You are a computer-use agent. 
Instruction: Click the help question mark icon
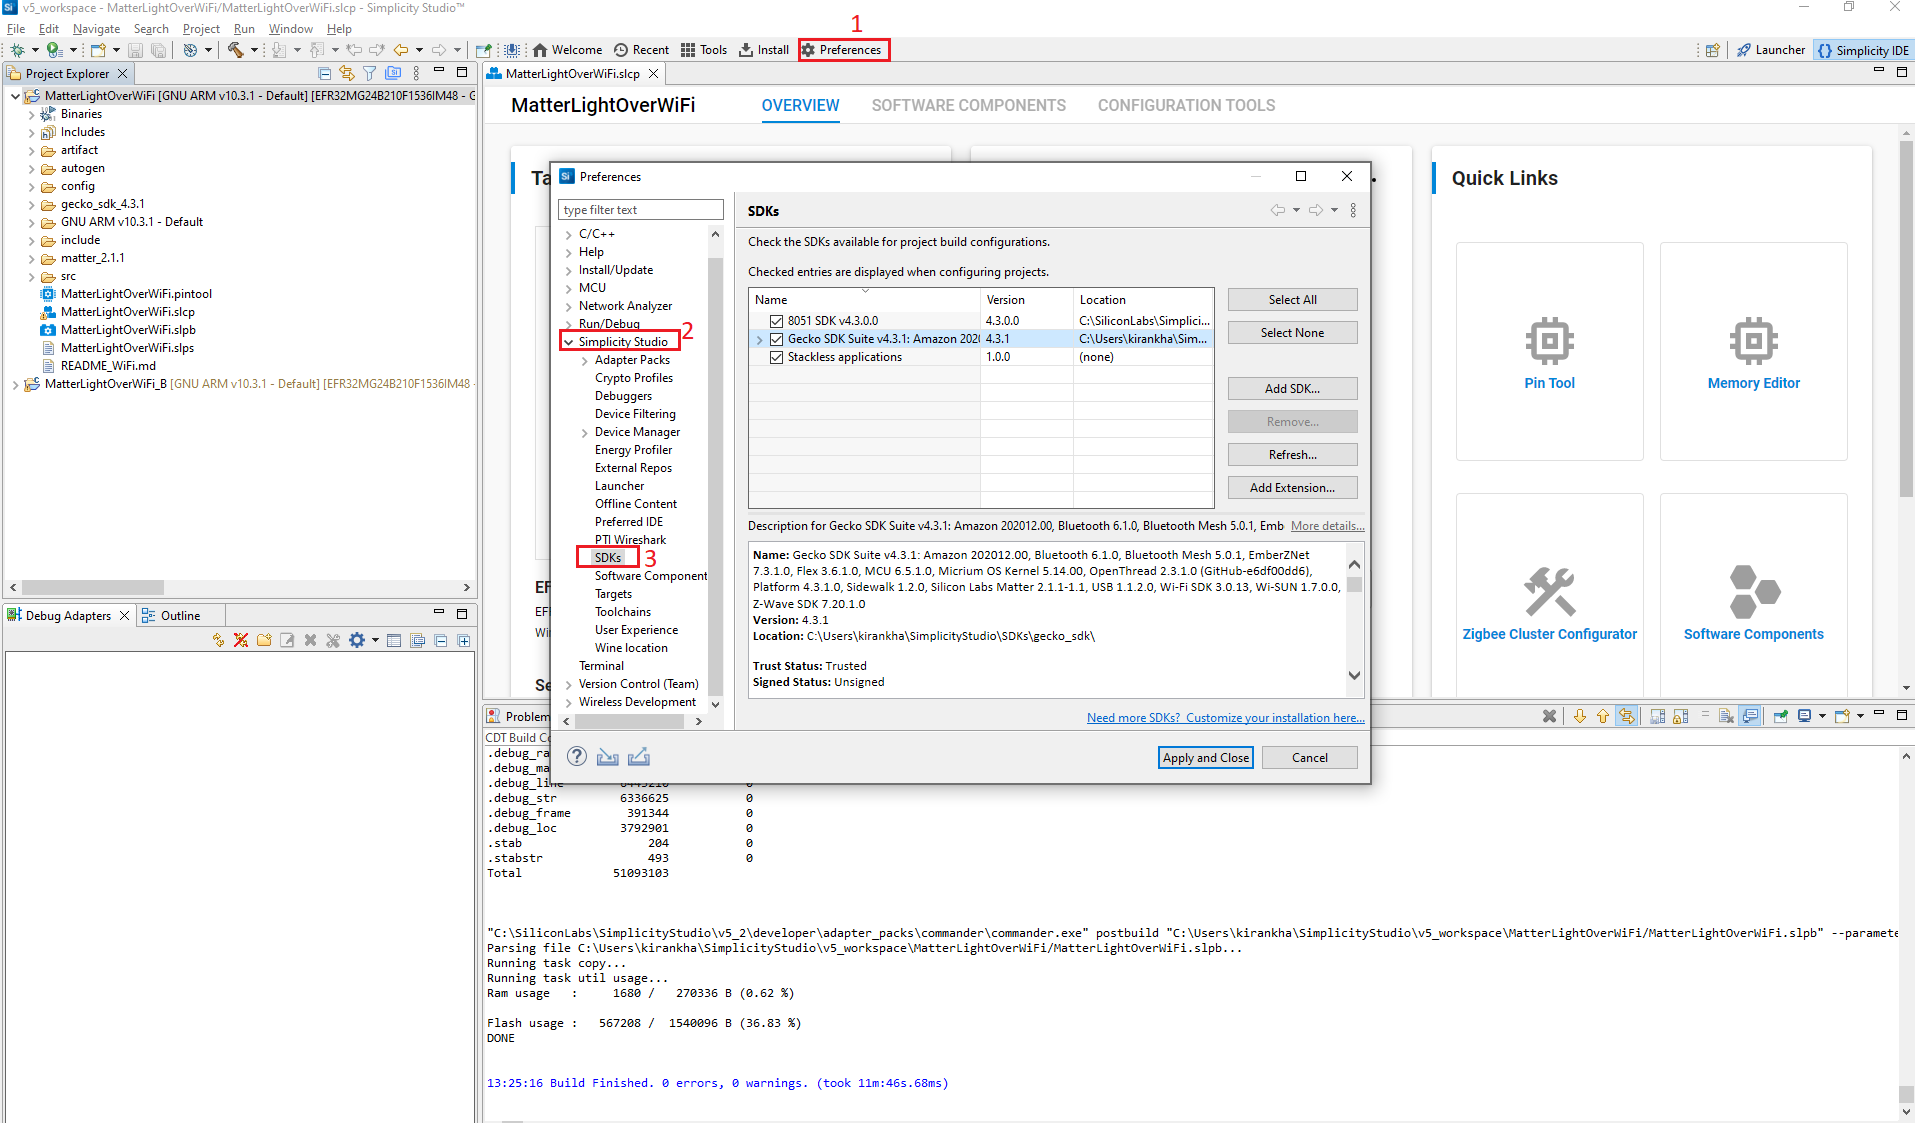click(577, 757)
